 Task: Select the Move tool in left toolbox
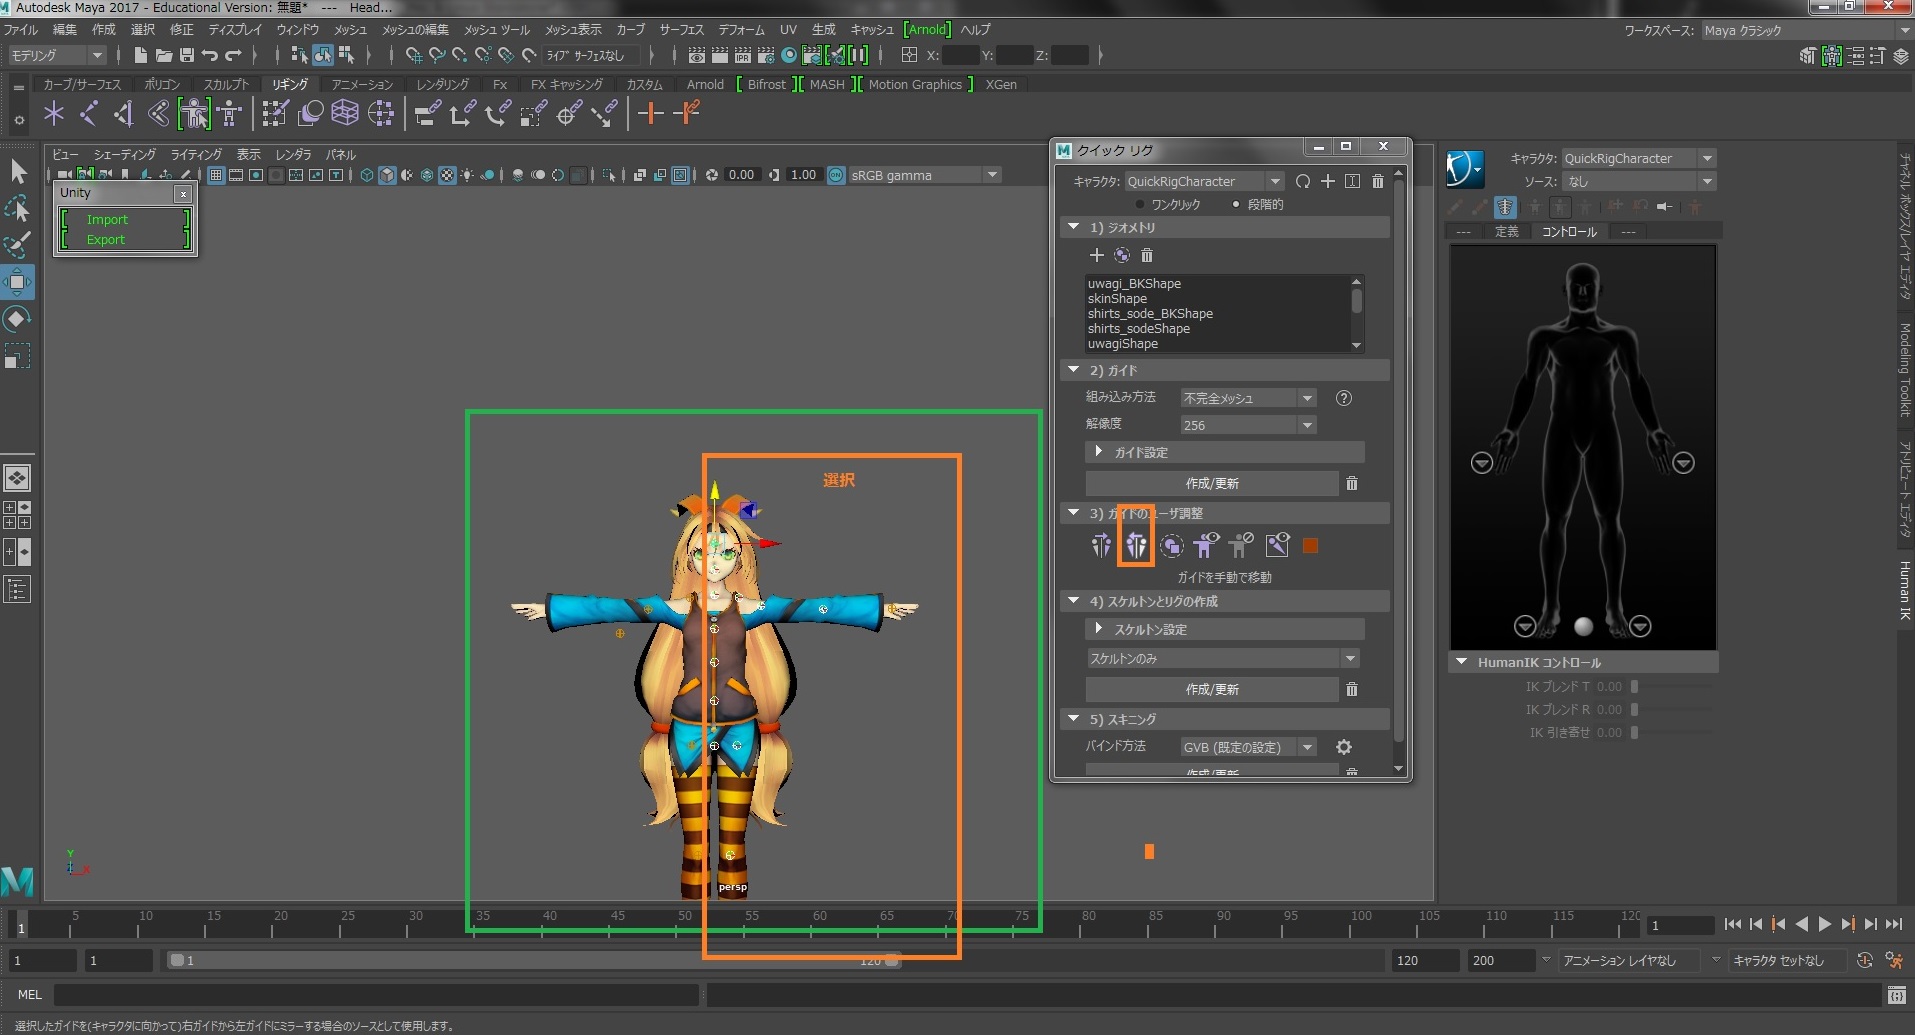click(x=17, y=282)
